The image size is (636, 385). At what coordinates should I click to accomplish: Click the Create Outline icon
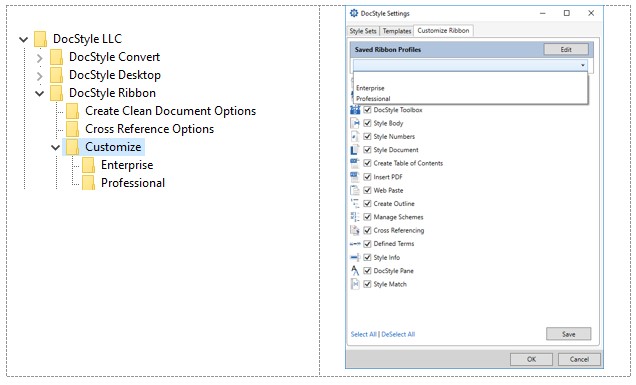coord(355,204)
